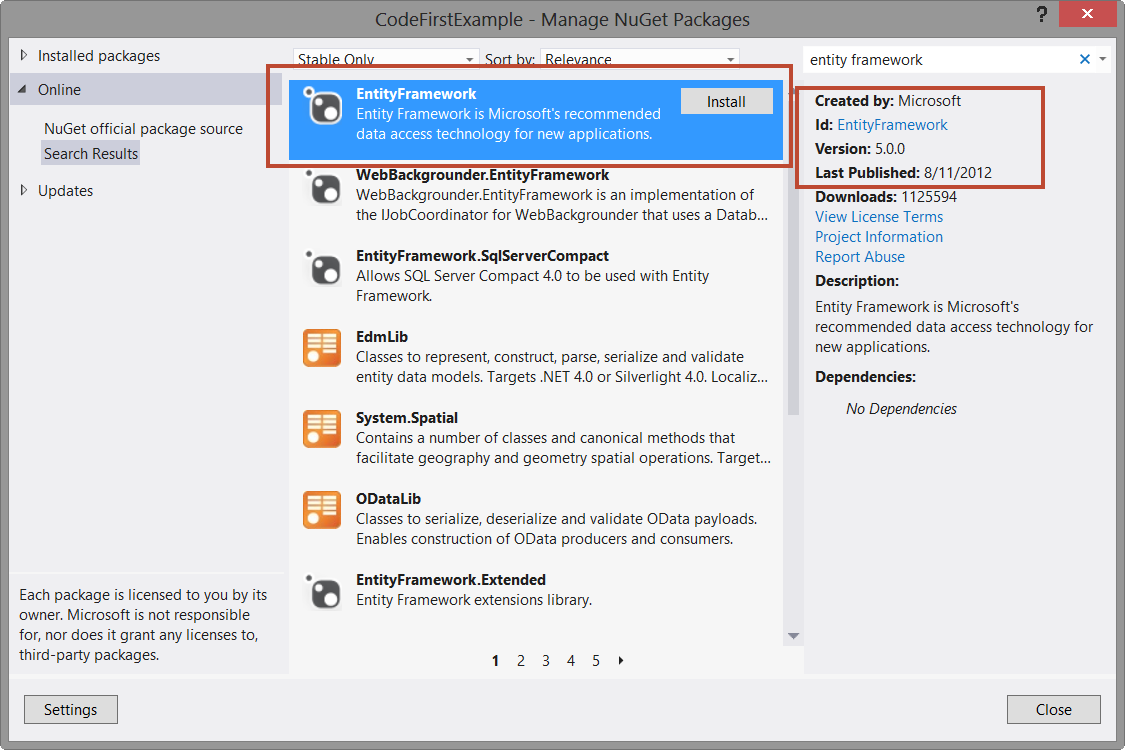1125x750 pixels.
Task: Open the Project Information link
Action: click(x=878, y=236)
